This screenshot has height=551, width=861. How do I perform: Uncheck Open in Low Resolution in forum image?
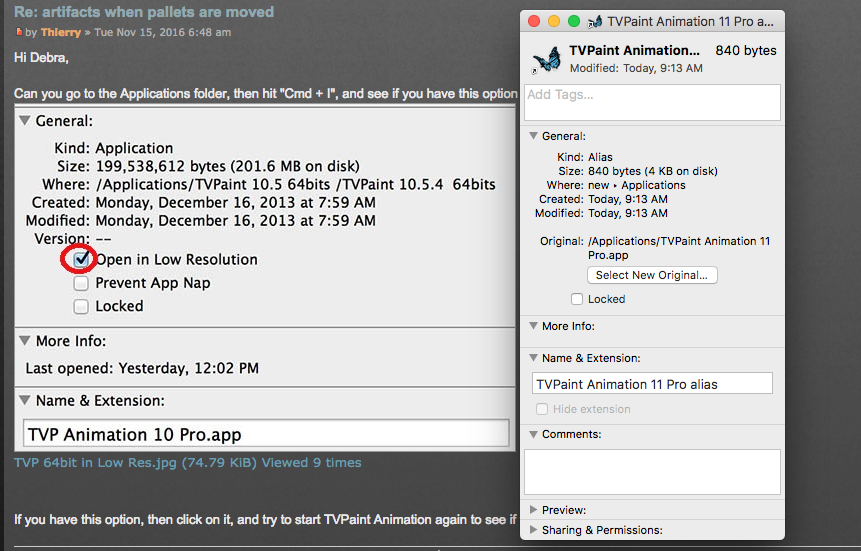(x=81, y=259)
